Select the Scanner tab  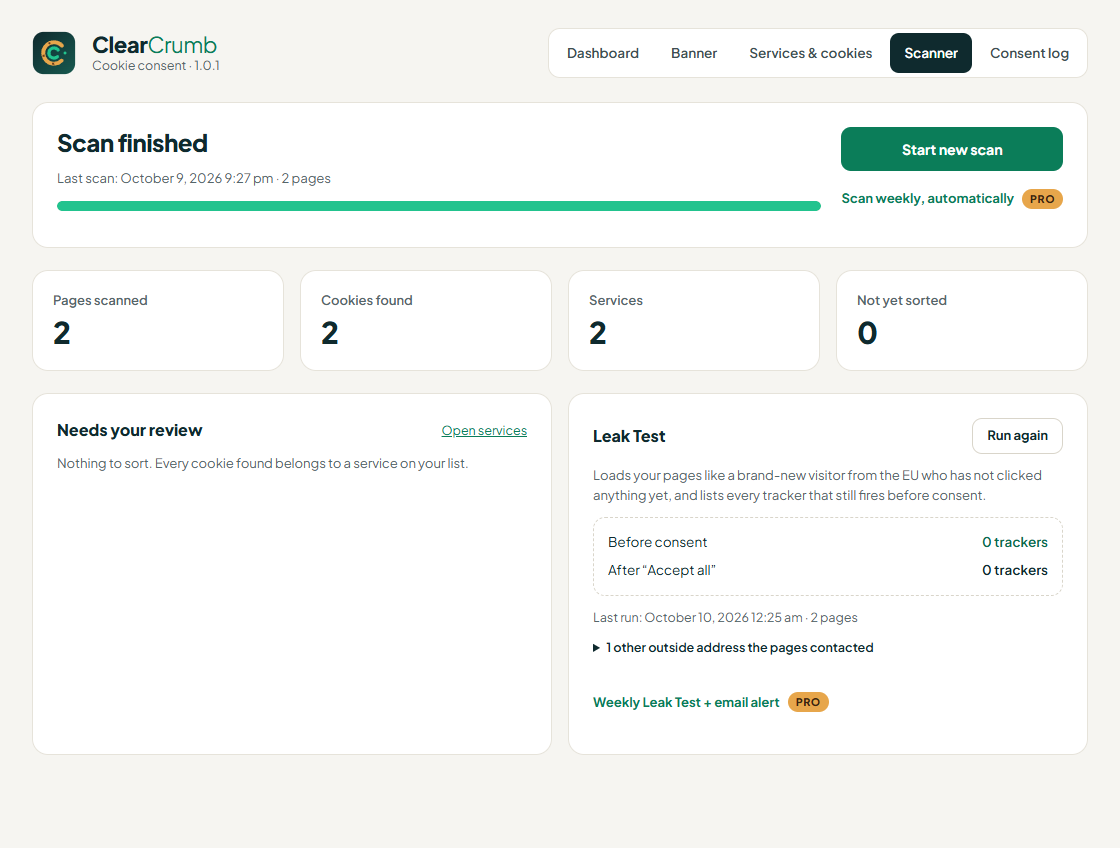931,53
